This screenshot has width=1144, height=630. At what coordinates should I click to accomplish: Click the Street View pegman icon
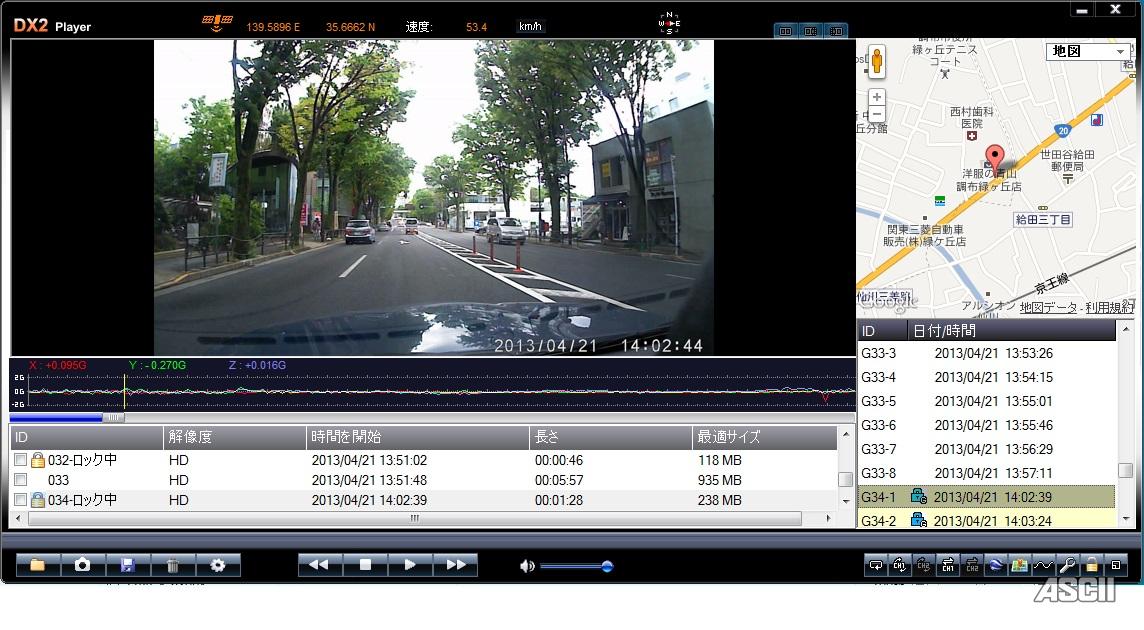(x=877, y=61)
